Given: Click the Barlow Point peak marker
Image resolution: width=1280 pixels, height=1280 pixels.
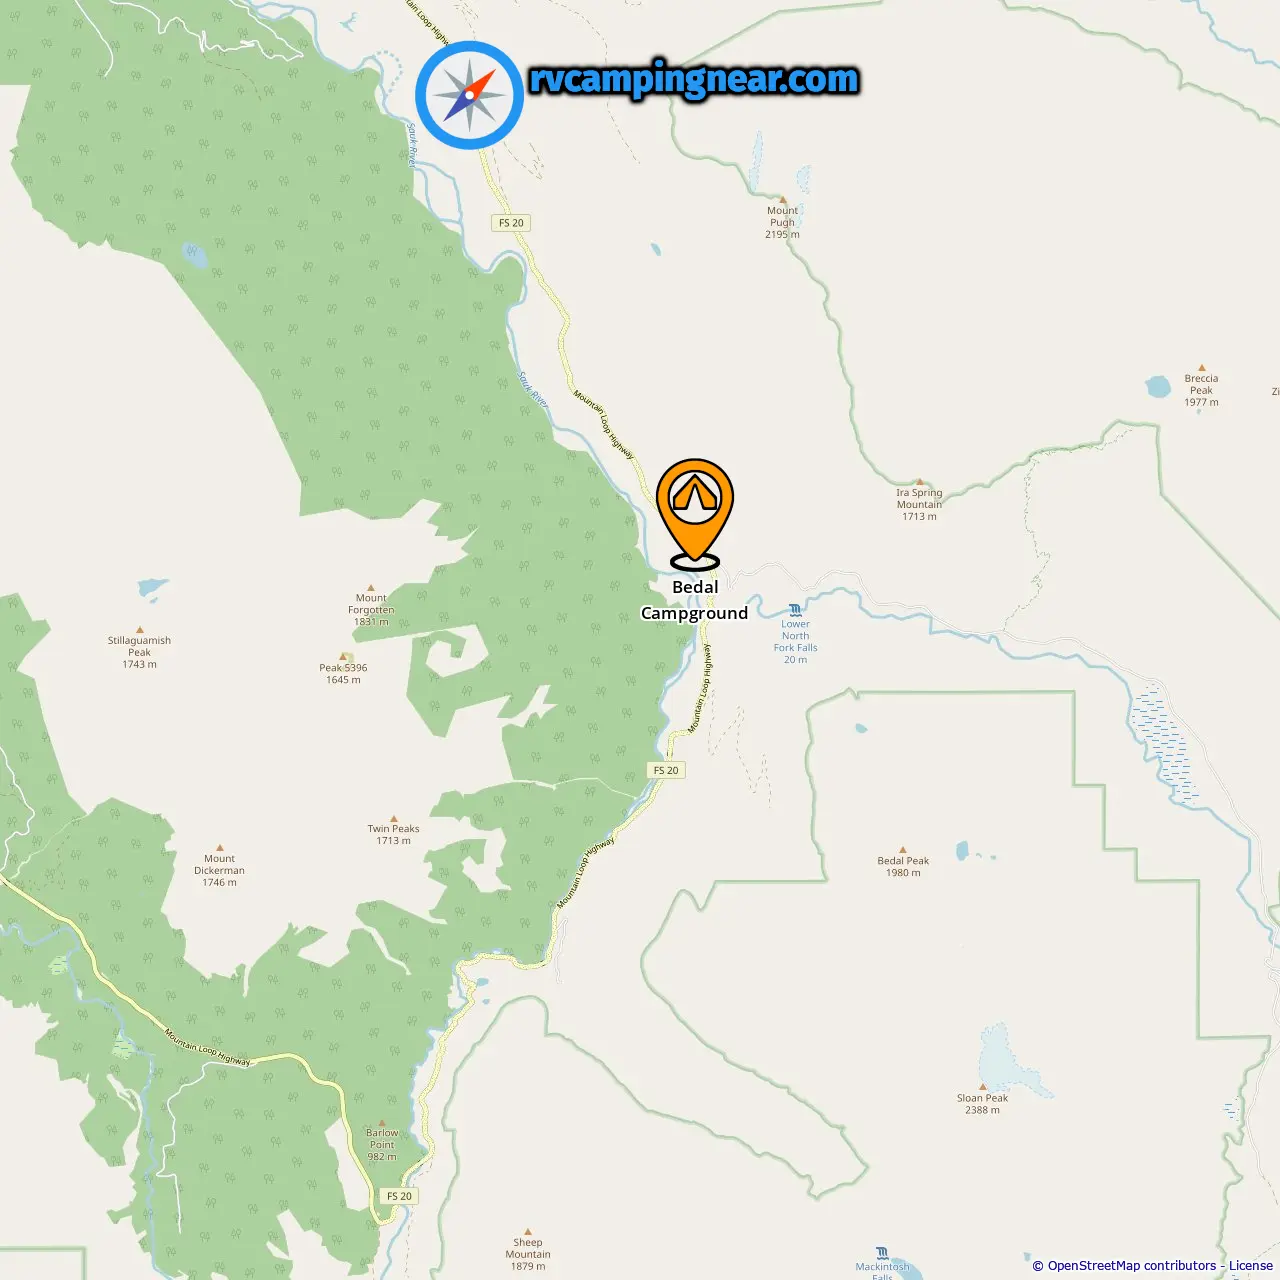Looking at the screenshot, I should pyautogui.click(x=382, y=1123).
